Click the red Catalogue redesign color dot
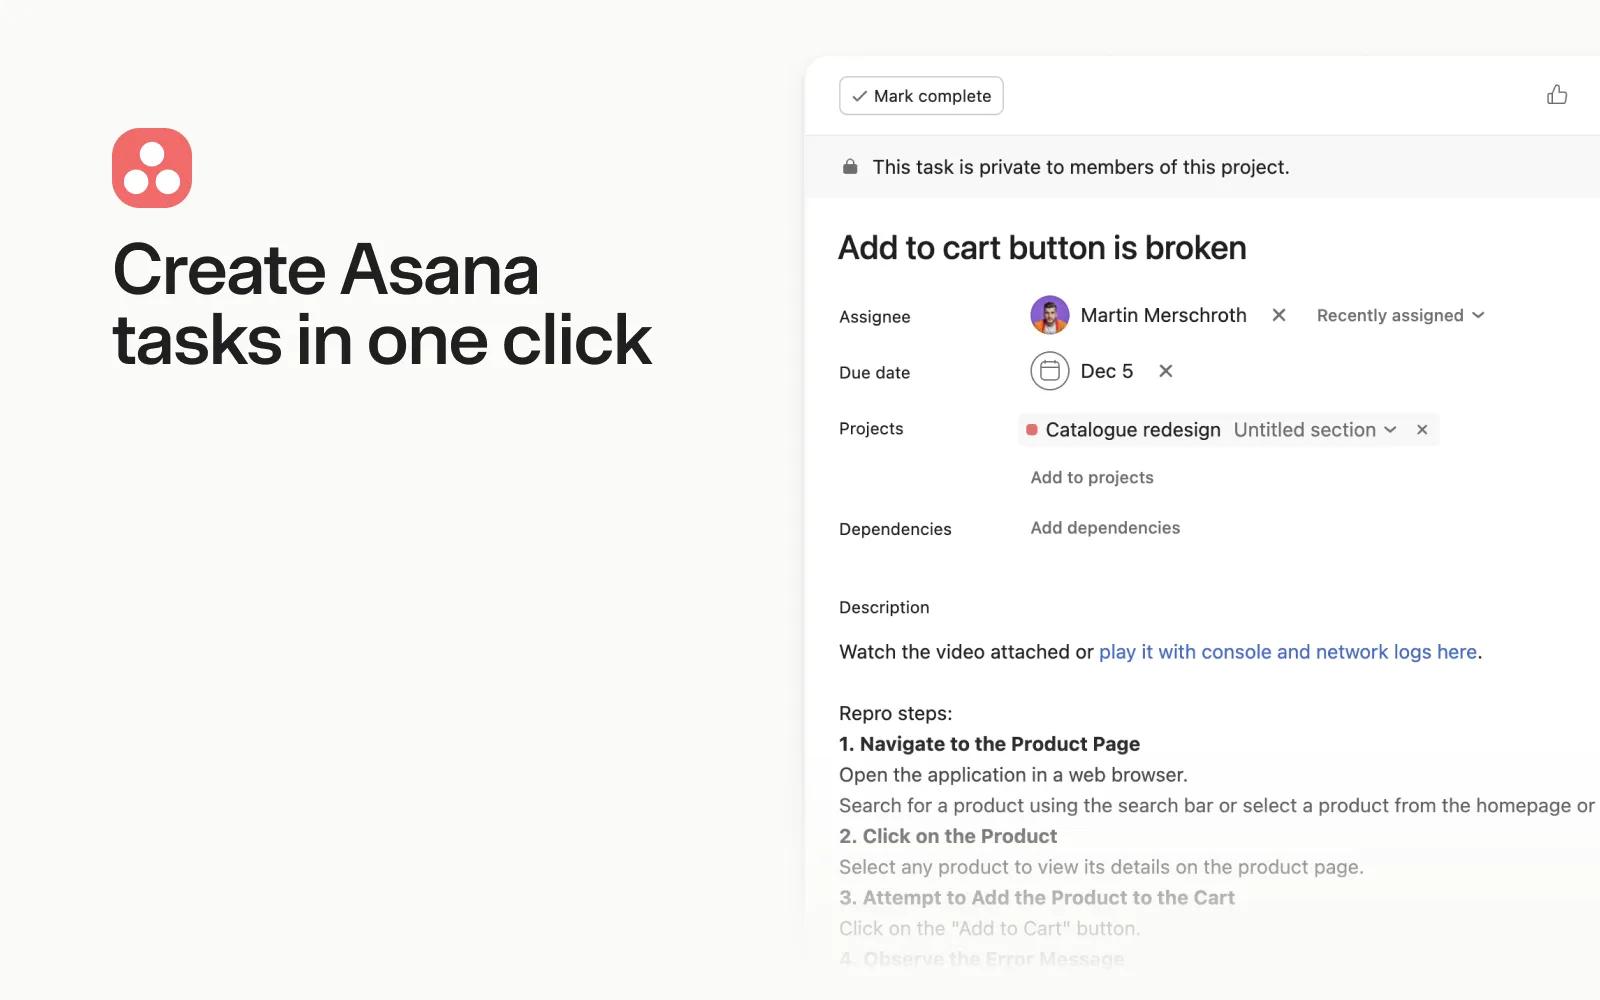Screen dimensions: 1600x1000 (1032, 430)
